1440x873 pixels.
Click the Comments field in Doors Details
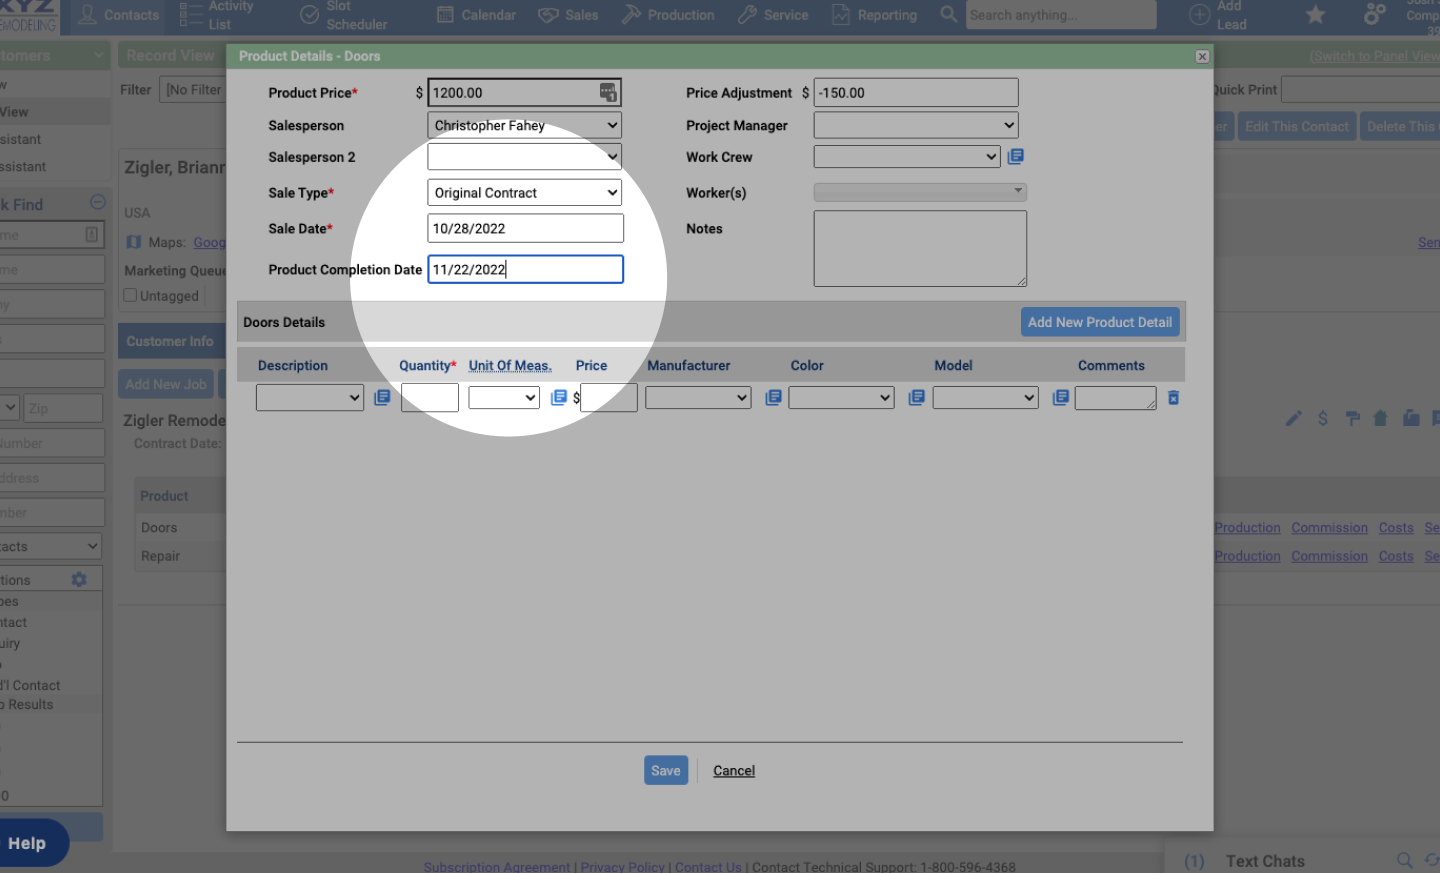click(1116, 398)
